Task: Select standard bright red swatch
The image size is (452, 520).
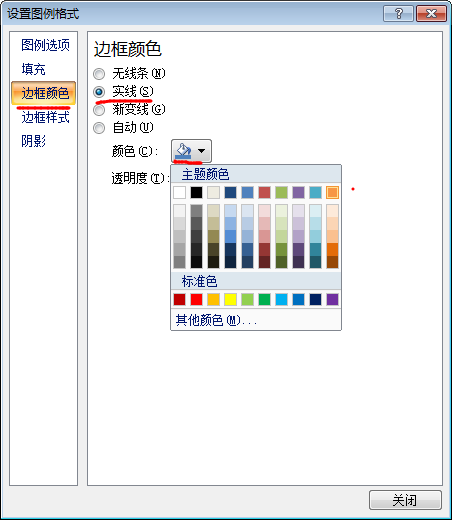Action: click(x=196, y=299)
